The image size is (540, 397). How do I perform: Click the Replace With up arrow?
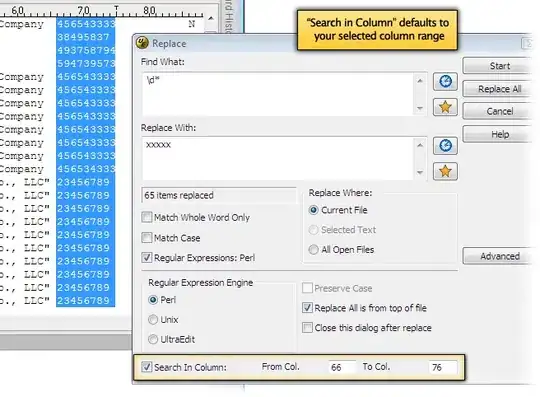point(420,145)
